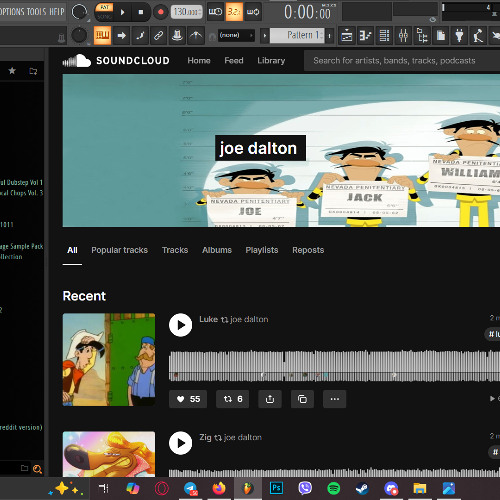Share the Luke track
The height and width of the screenshot is (500, 500).
270,399
